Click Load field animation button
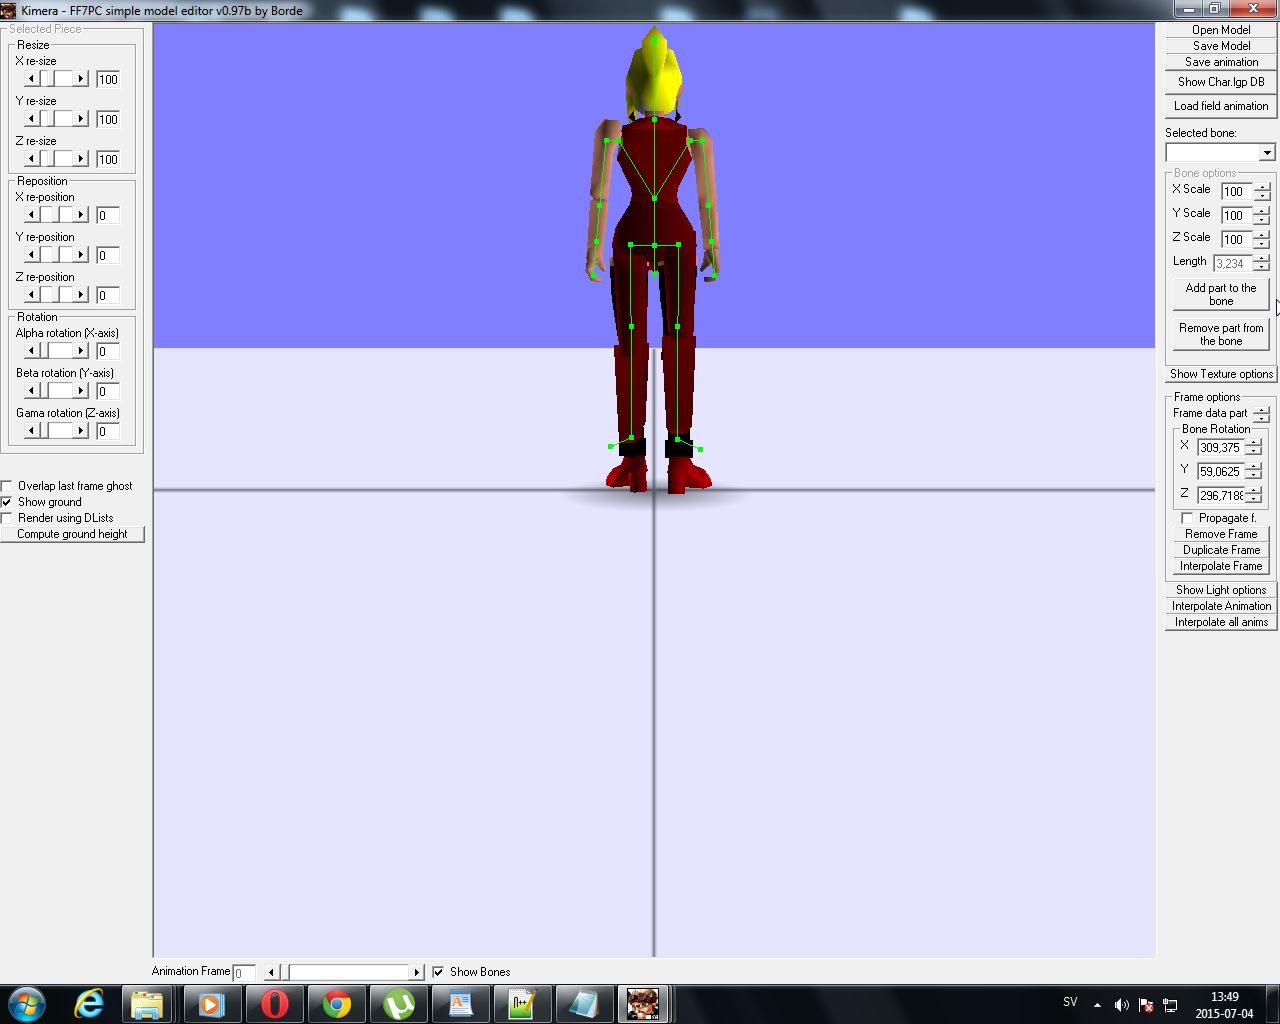This screenshot has width=1280, height=1024. (1221, 106)
